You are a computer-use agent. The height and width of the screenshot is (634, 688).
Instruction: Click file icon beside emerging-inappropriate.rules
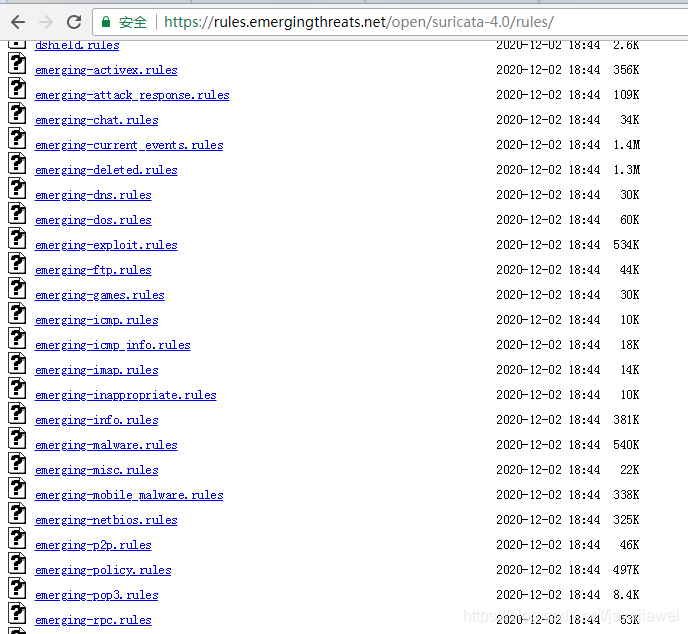[x=17, y=388]
